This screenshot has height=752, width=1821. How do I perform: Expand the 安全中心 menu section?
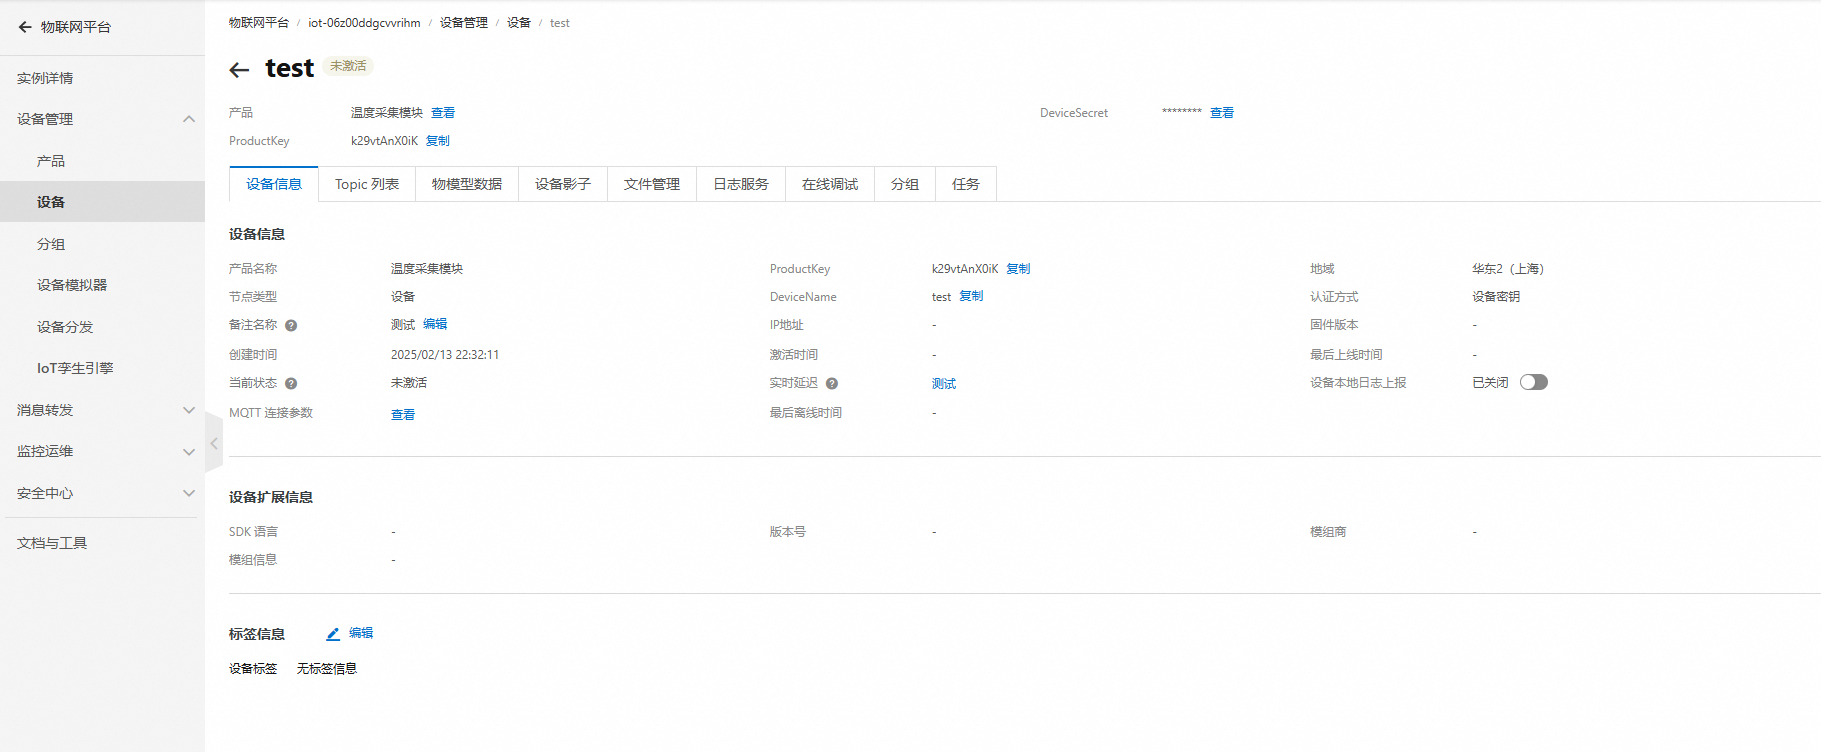(x=188, y=493)
